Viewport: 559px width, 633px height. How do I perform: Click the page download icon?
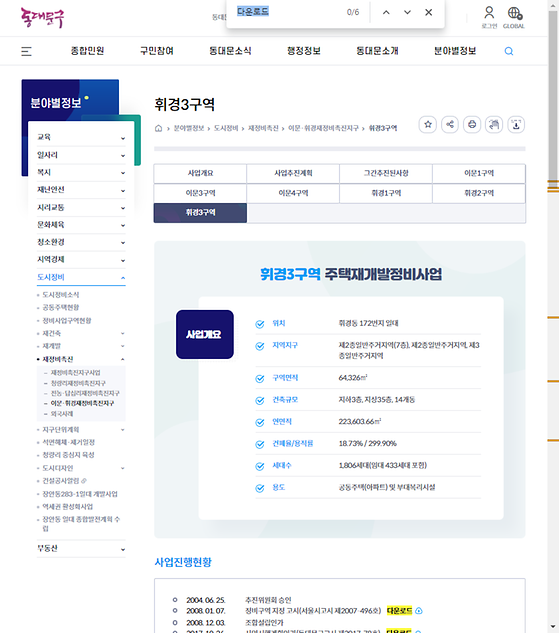pyautogui.click(x=516, y=124)
